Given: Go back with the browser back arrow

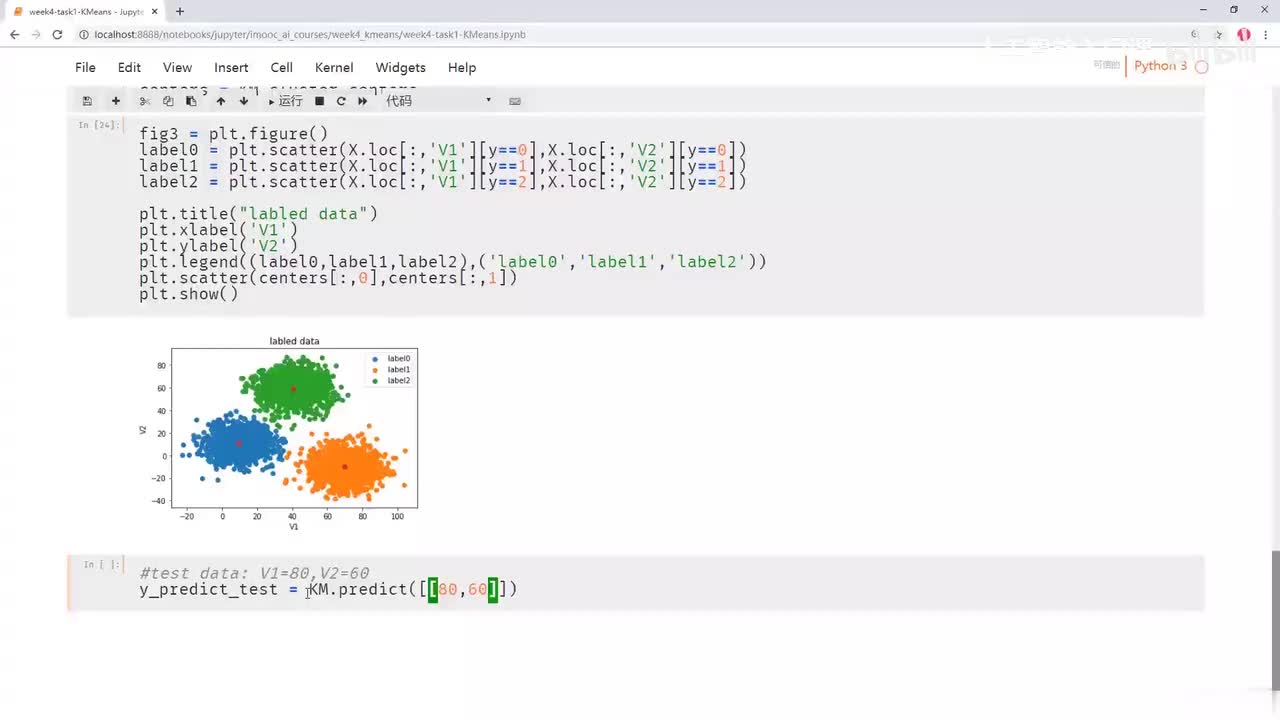Looking at the screenshot, I should click(x=14, y=34).
